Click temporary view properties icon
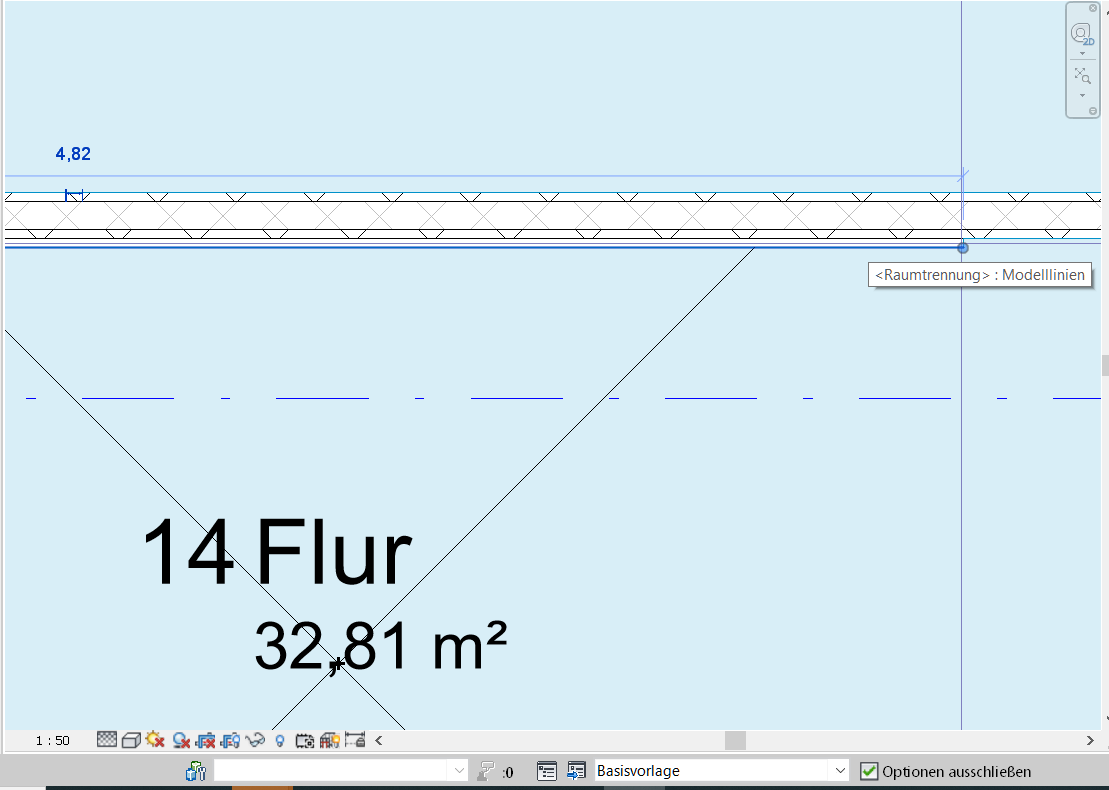The height and width of the screenshot is (790, 1109). 305,740
